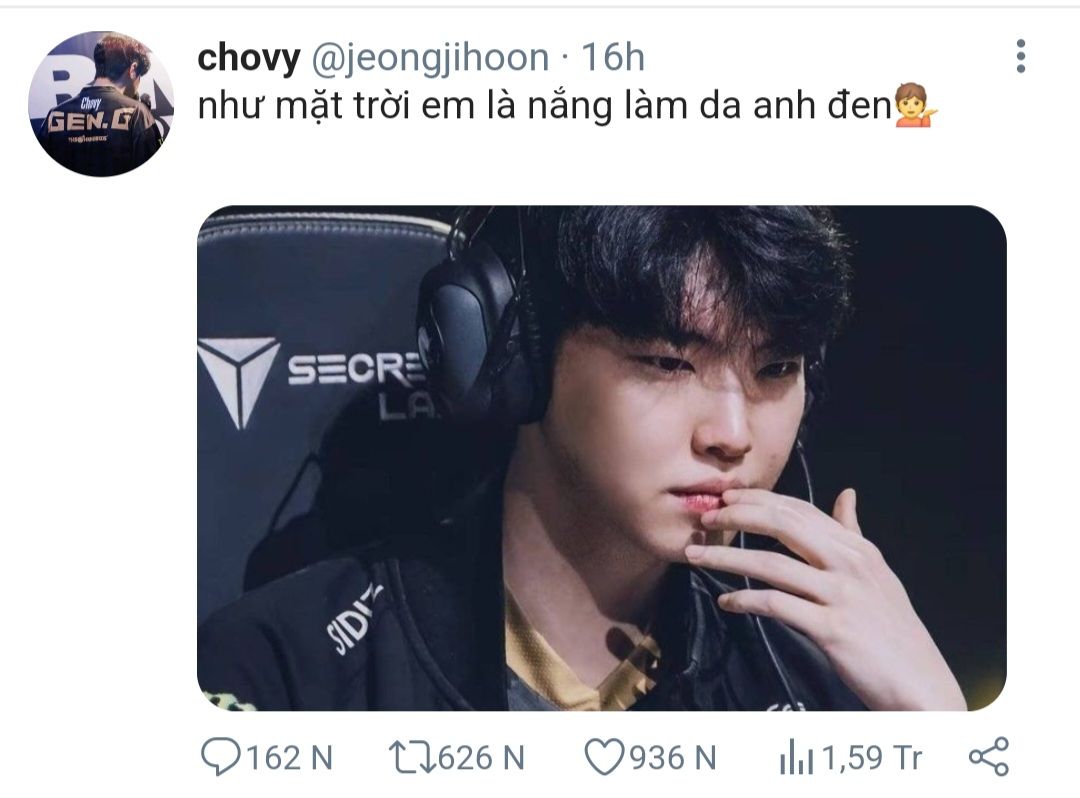This screenshot has height=798, width=1080.
Task: Retweet using the looping arrows icon
Action: 411,757
